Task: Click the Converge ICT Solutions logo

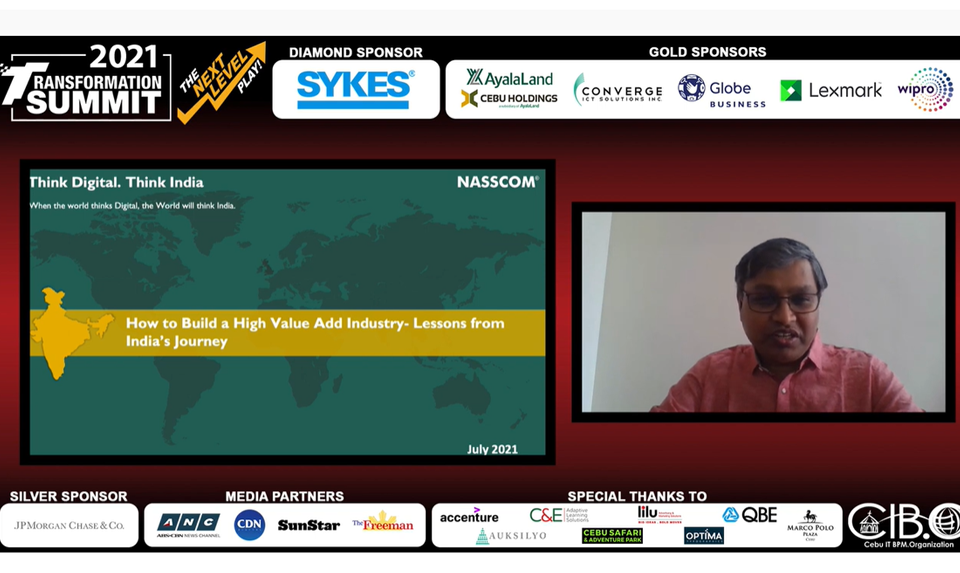Action: tap(618, 90)
